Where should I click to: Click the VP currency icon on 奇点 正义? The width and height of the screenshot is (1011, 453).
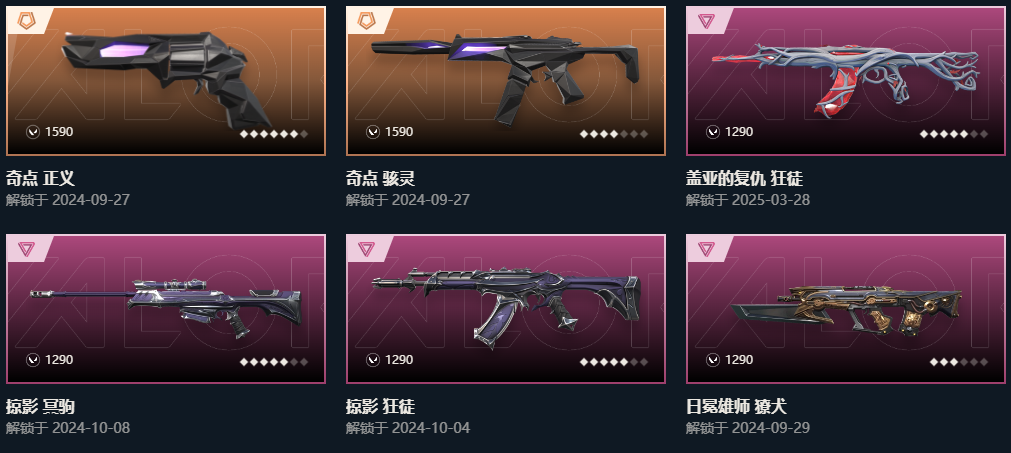pyautogui.click(x=33, y=132)
